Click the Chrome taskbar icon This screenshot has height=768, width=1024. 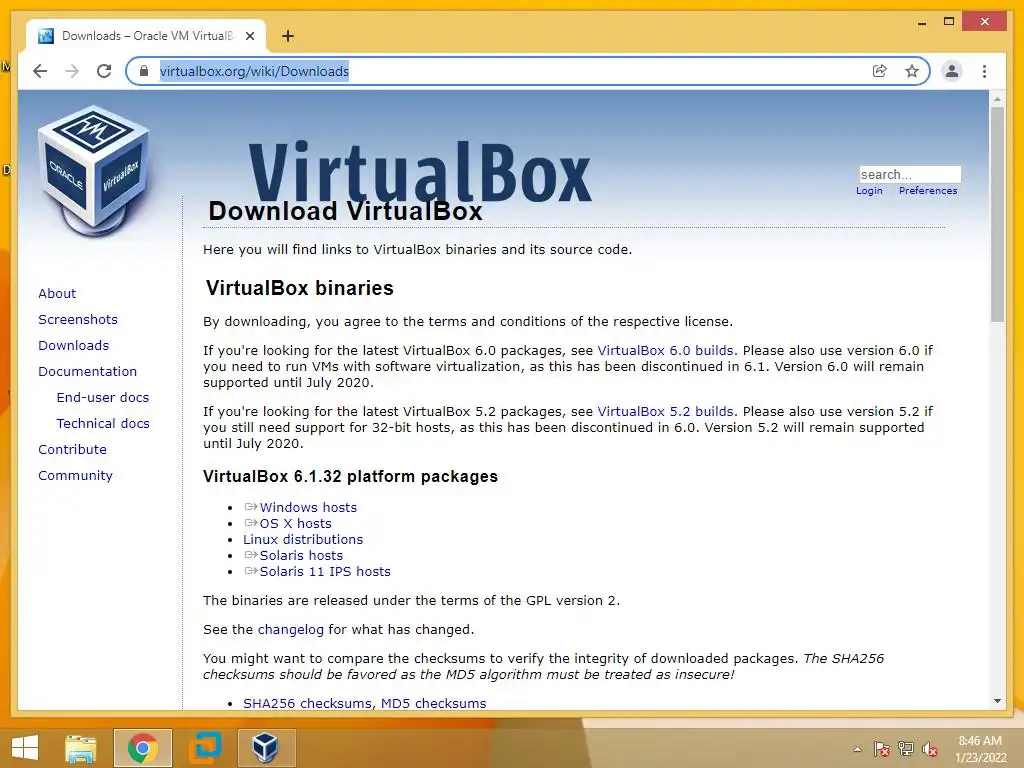click(142, 748)
